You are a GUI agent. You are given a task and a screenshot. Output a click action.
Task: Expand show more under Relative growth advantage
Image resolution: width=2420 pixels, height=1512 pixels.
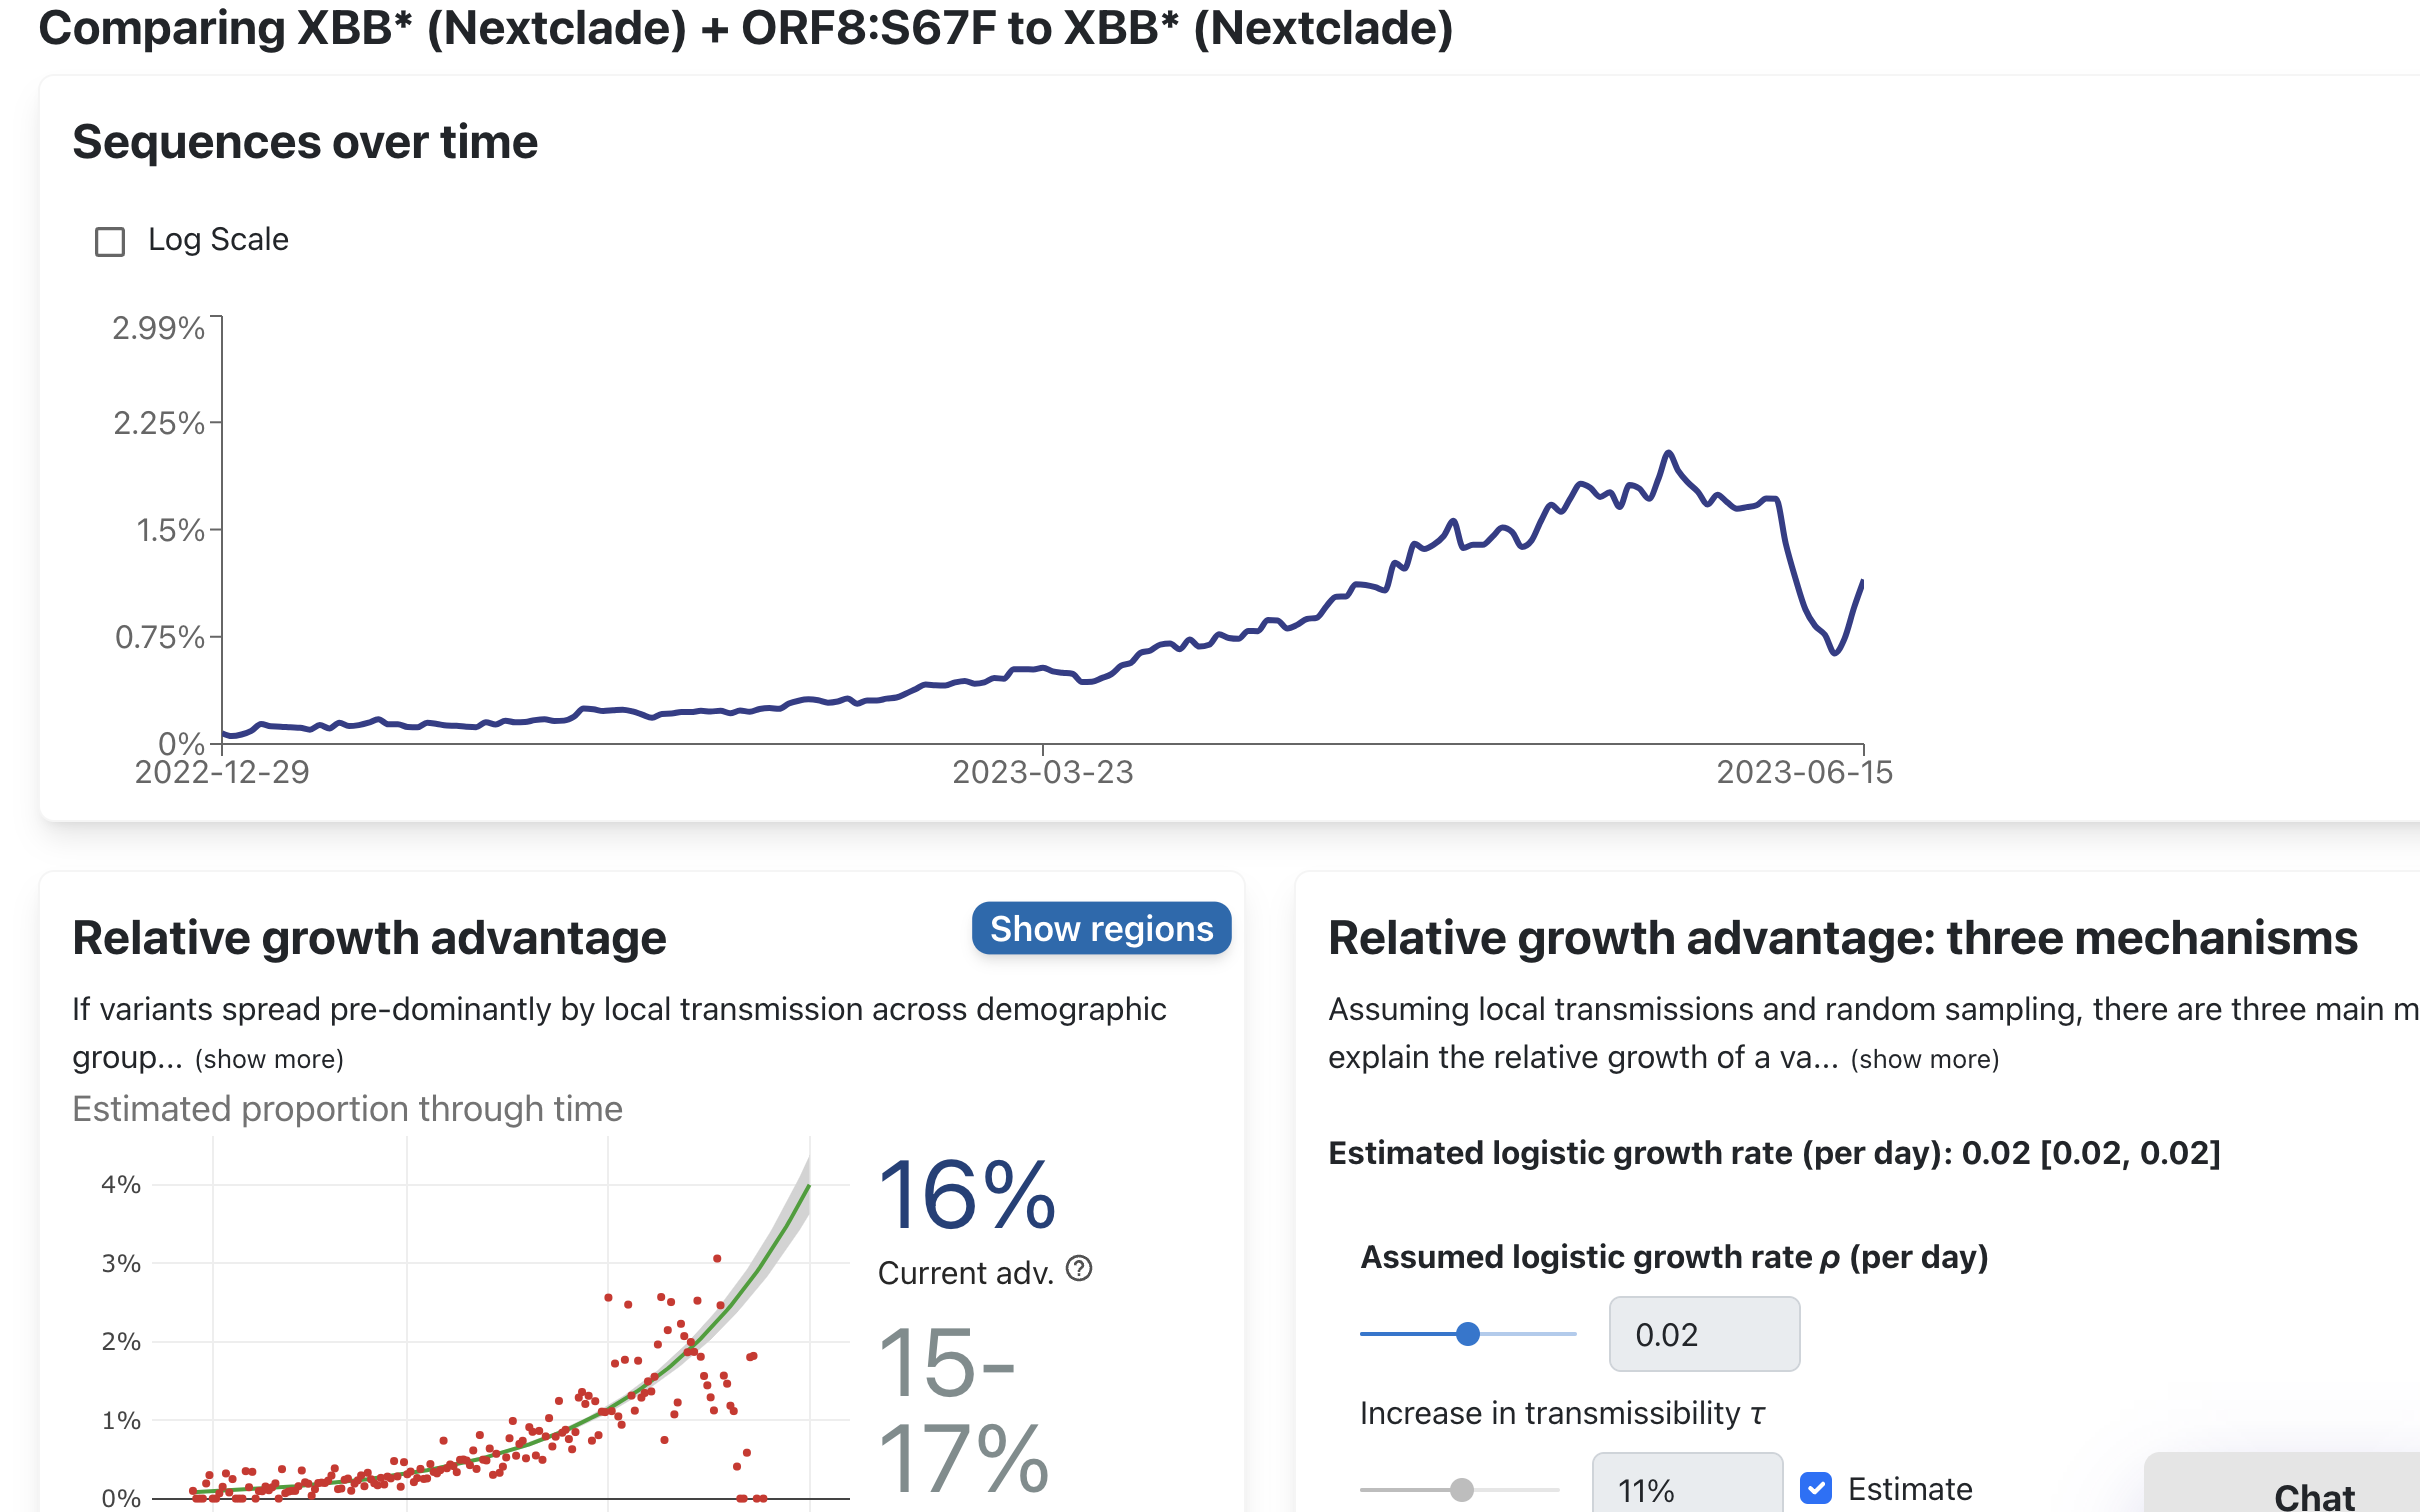pyautogui.click(x=270, y=1057)
